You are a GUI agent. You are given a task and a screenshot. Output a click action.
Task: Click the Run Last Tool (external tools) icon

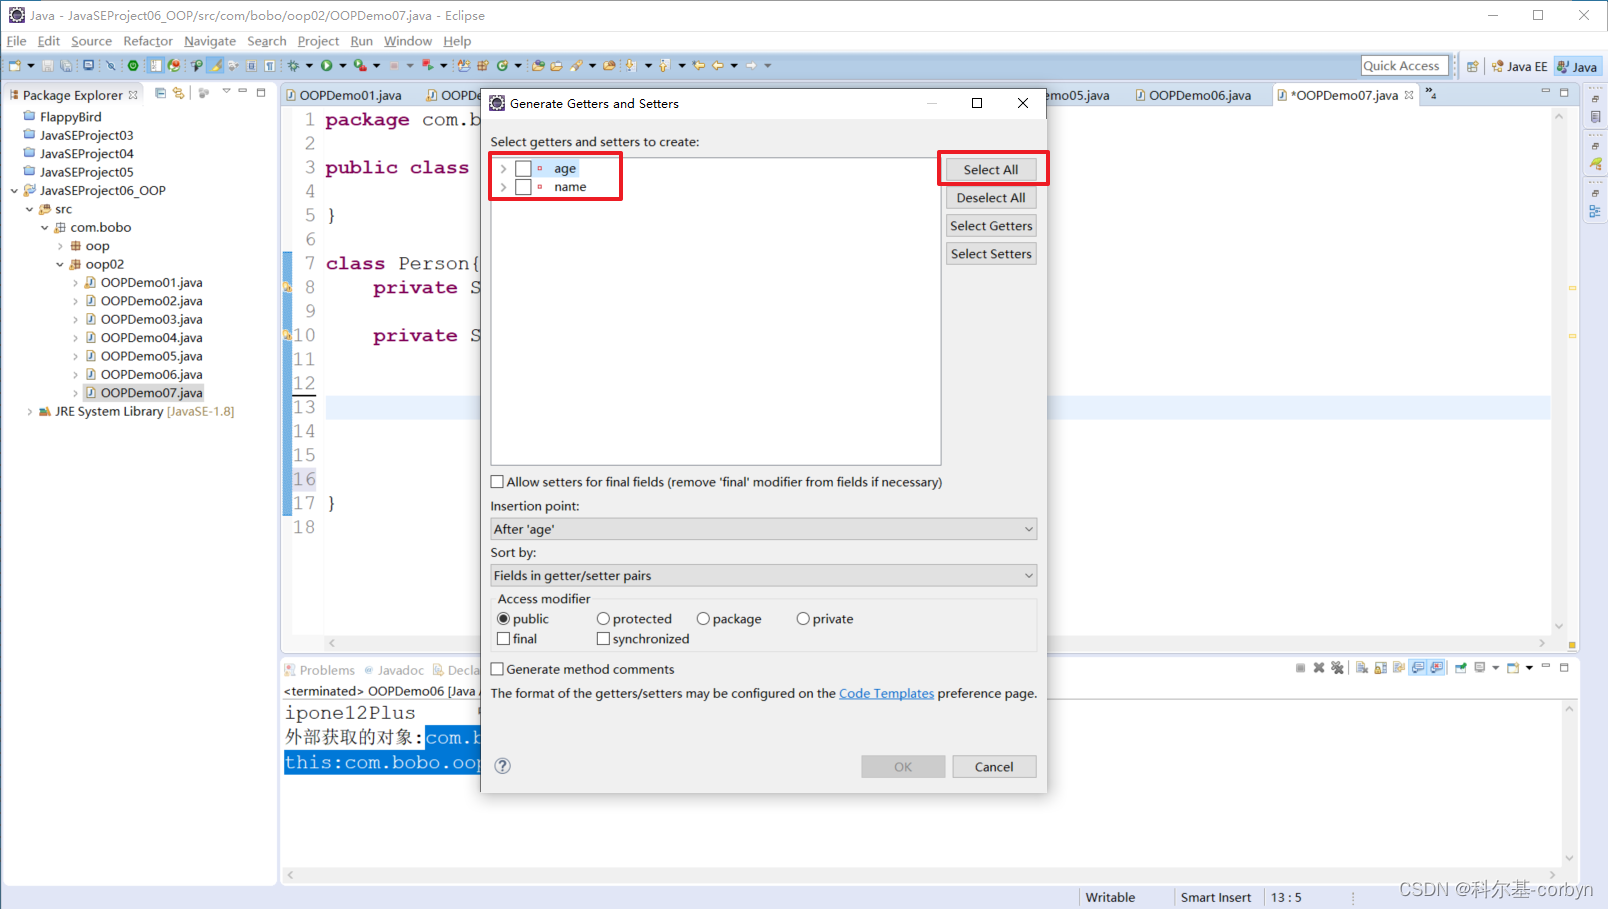pyautogui.click(x=360, y=66)
